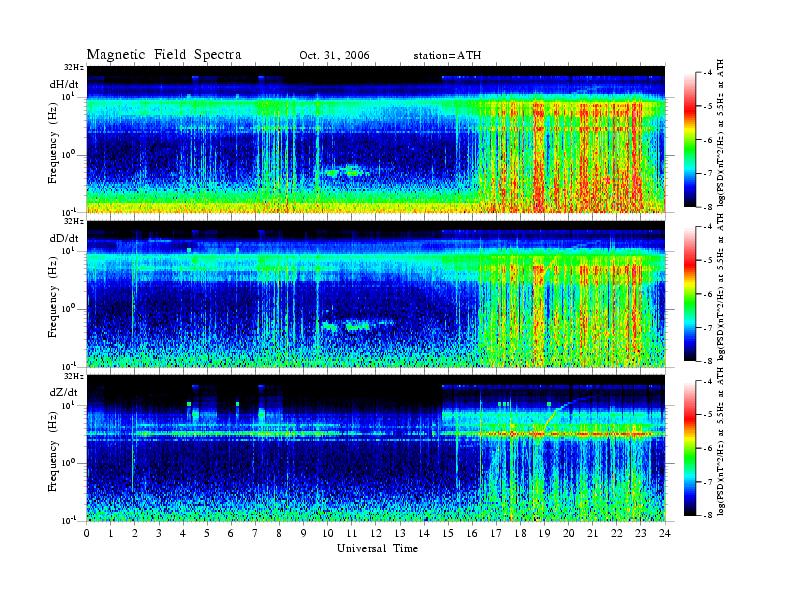Click the "Universal Time" axis title
Screen dimensions: 792x612
[377, 548]
